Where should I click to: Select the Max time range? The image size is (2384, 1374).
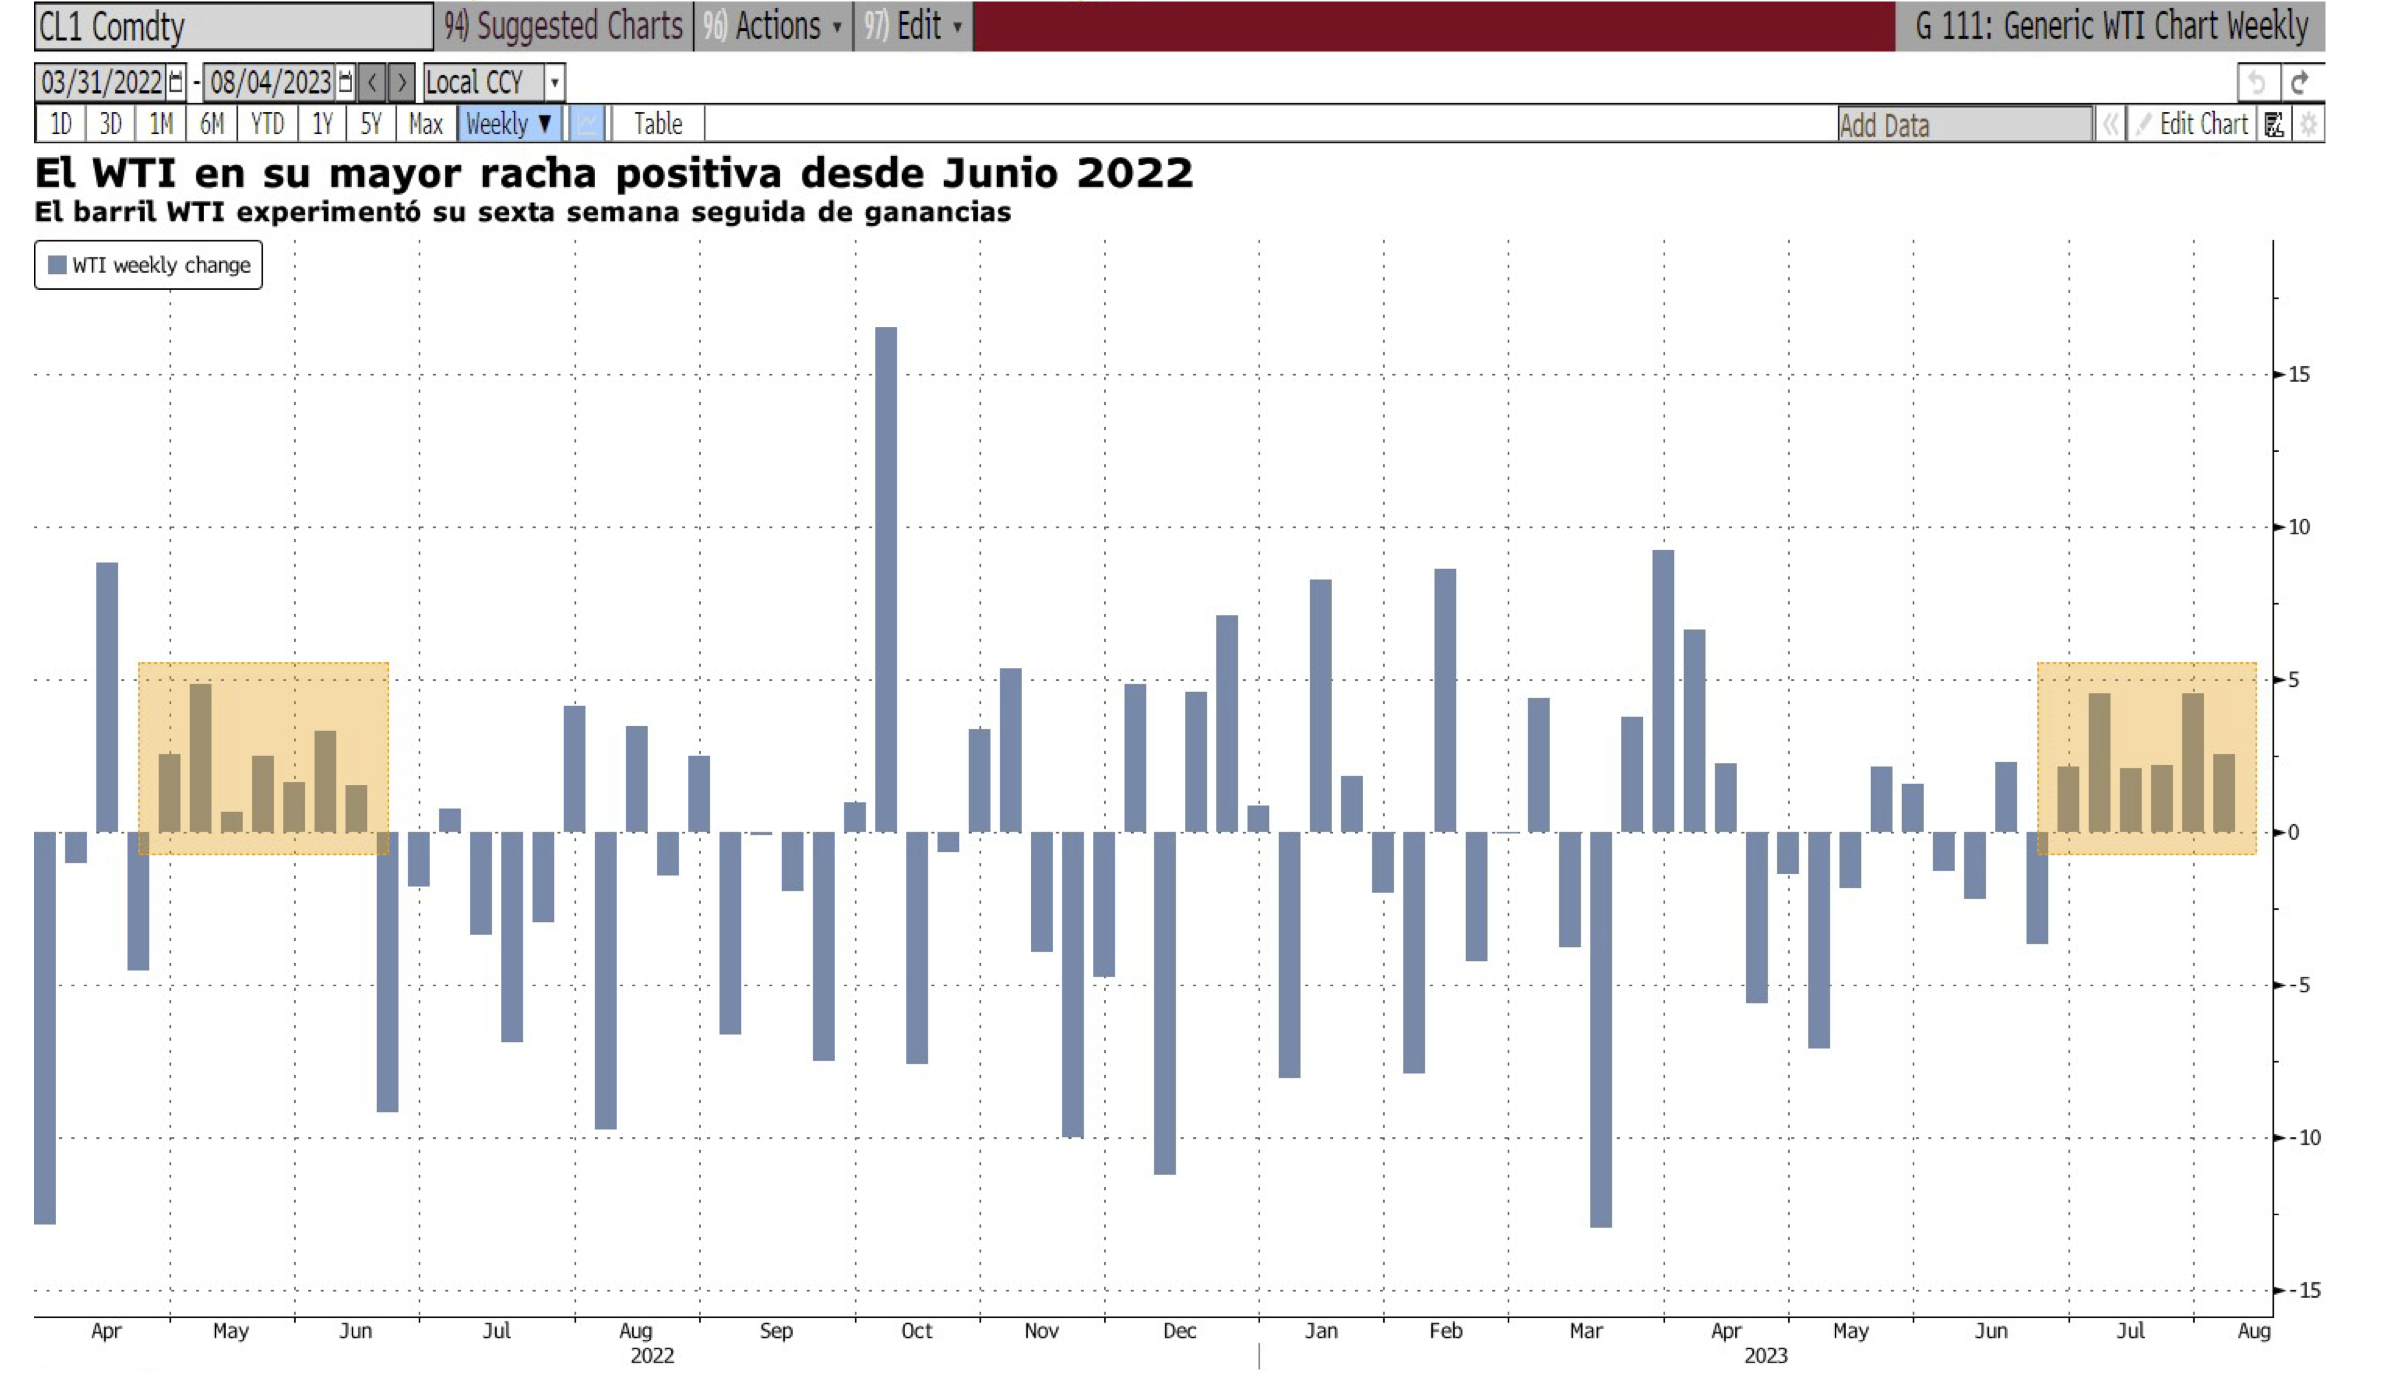click(426, 124)
